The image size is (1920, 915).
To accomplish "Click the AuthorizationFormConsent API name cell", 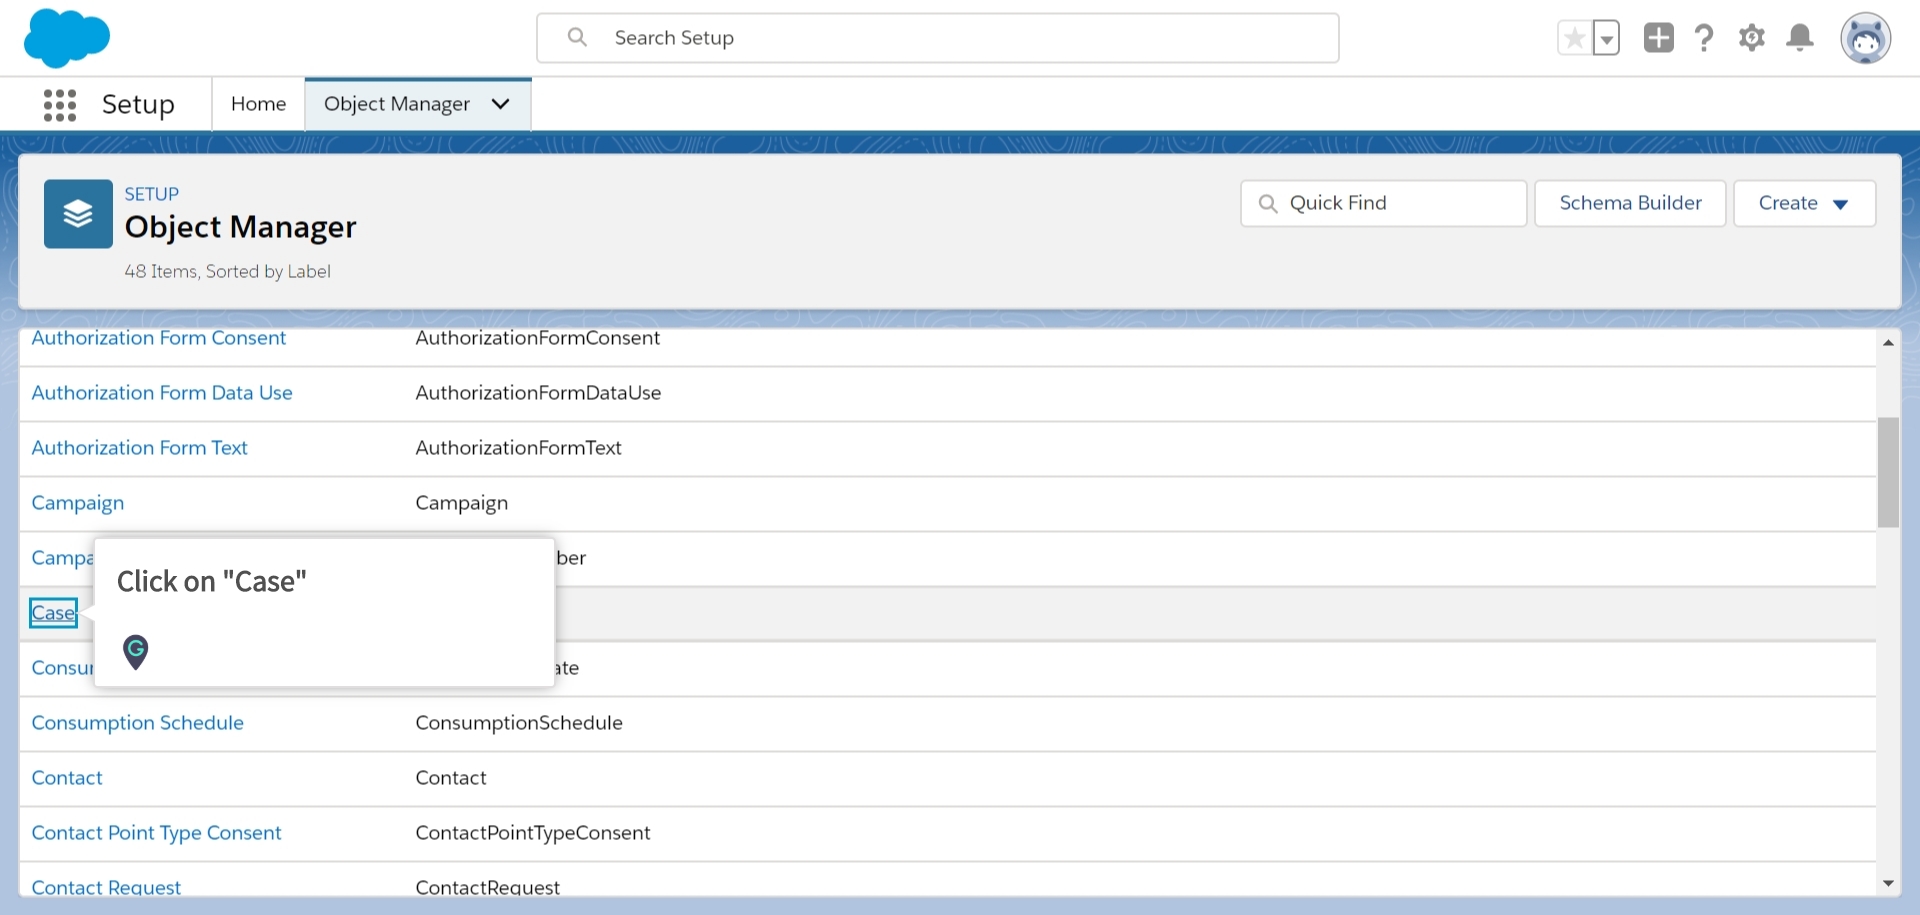I will tap(538, 338).
